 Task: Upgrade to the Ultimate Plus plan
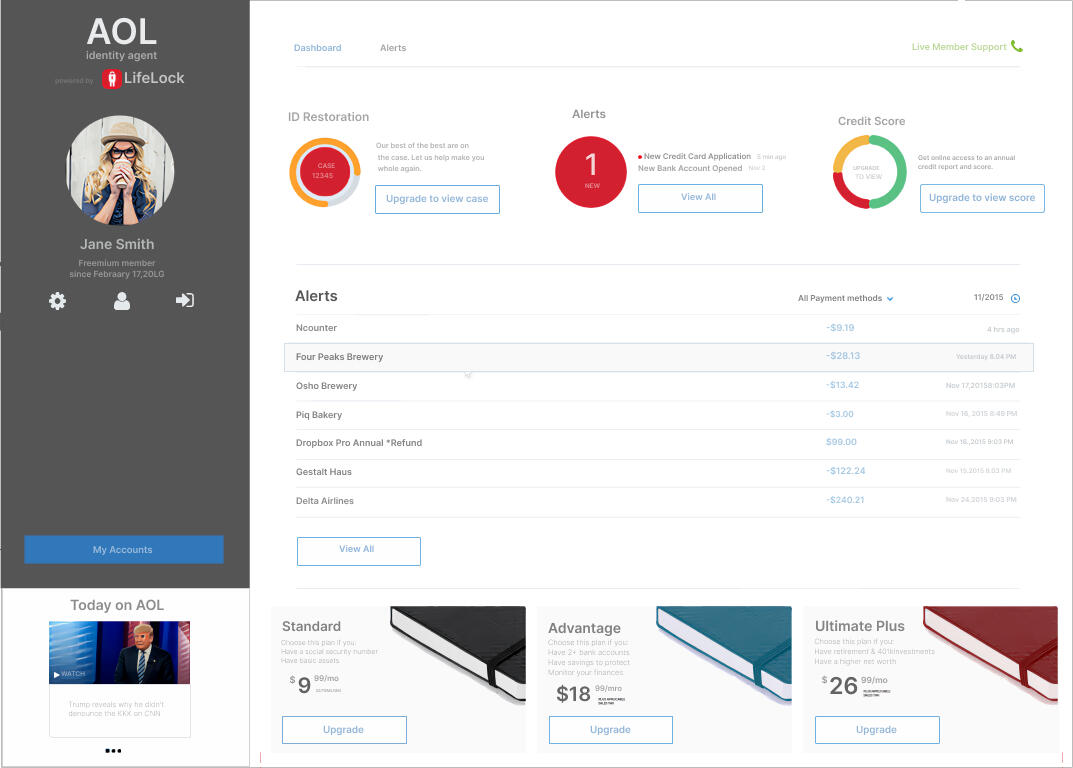(x=877, y=730)
